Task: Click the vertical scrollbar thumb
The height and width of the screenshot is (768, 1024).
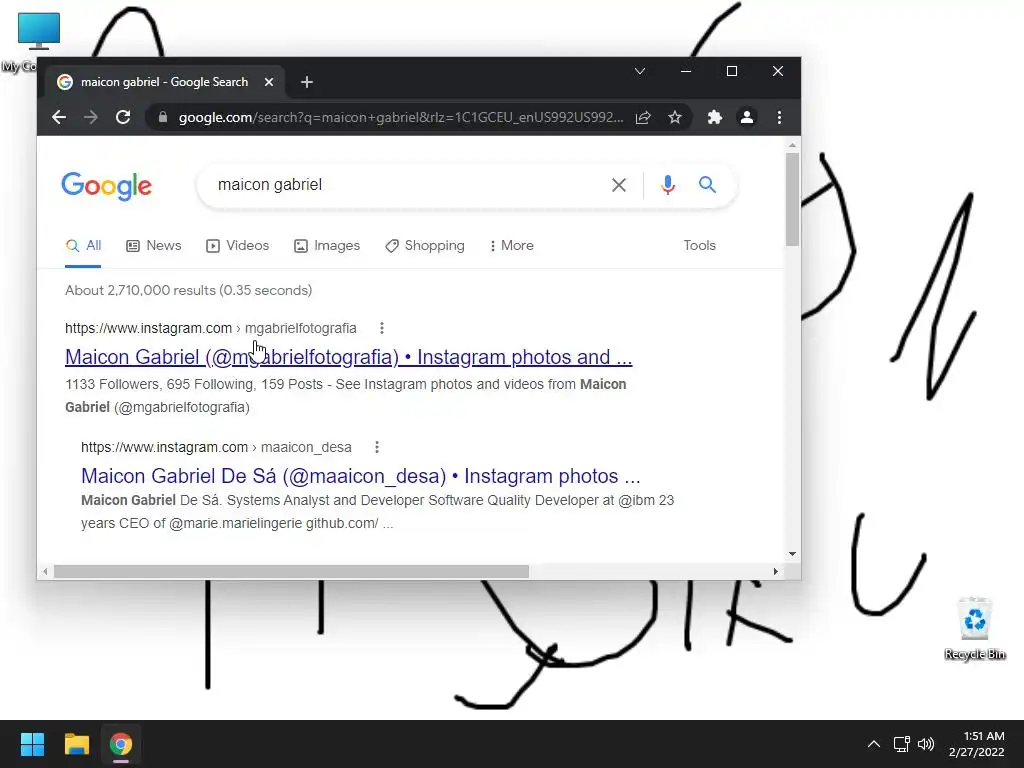Action: 792,199
